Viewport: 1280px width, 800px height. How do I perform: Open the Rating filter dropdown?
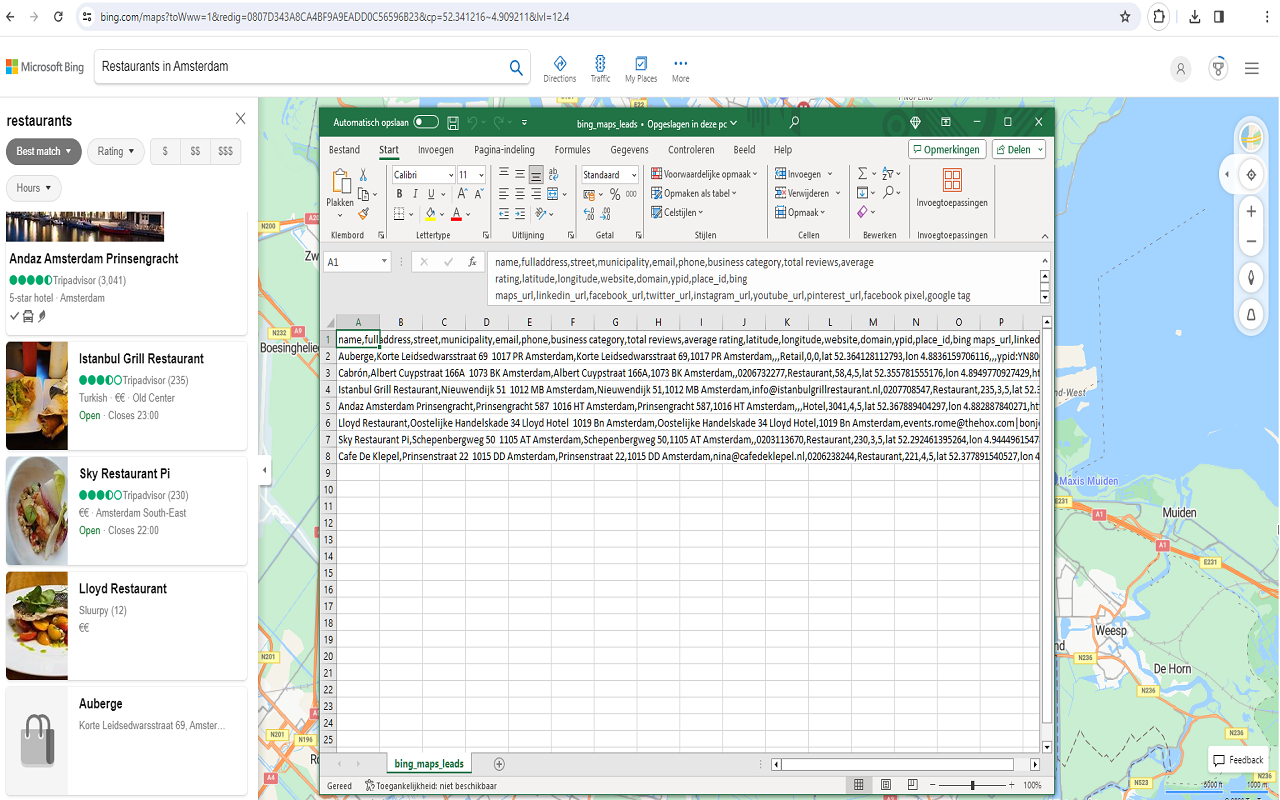click(116, 151)
